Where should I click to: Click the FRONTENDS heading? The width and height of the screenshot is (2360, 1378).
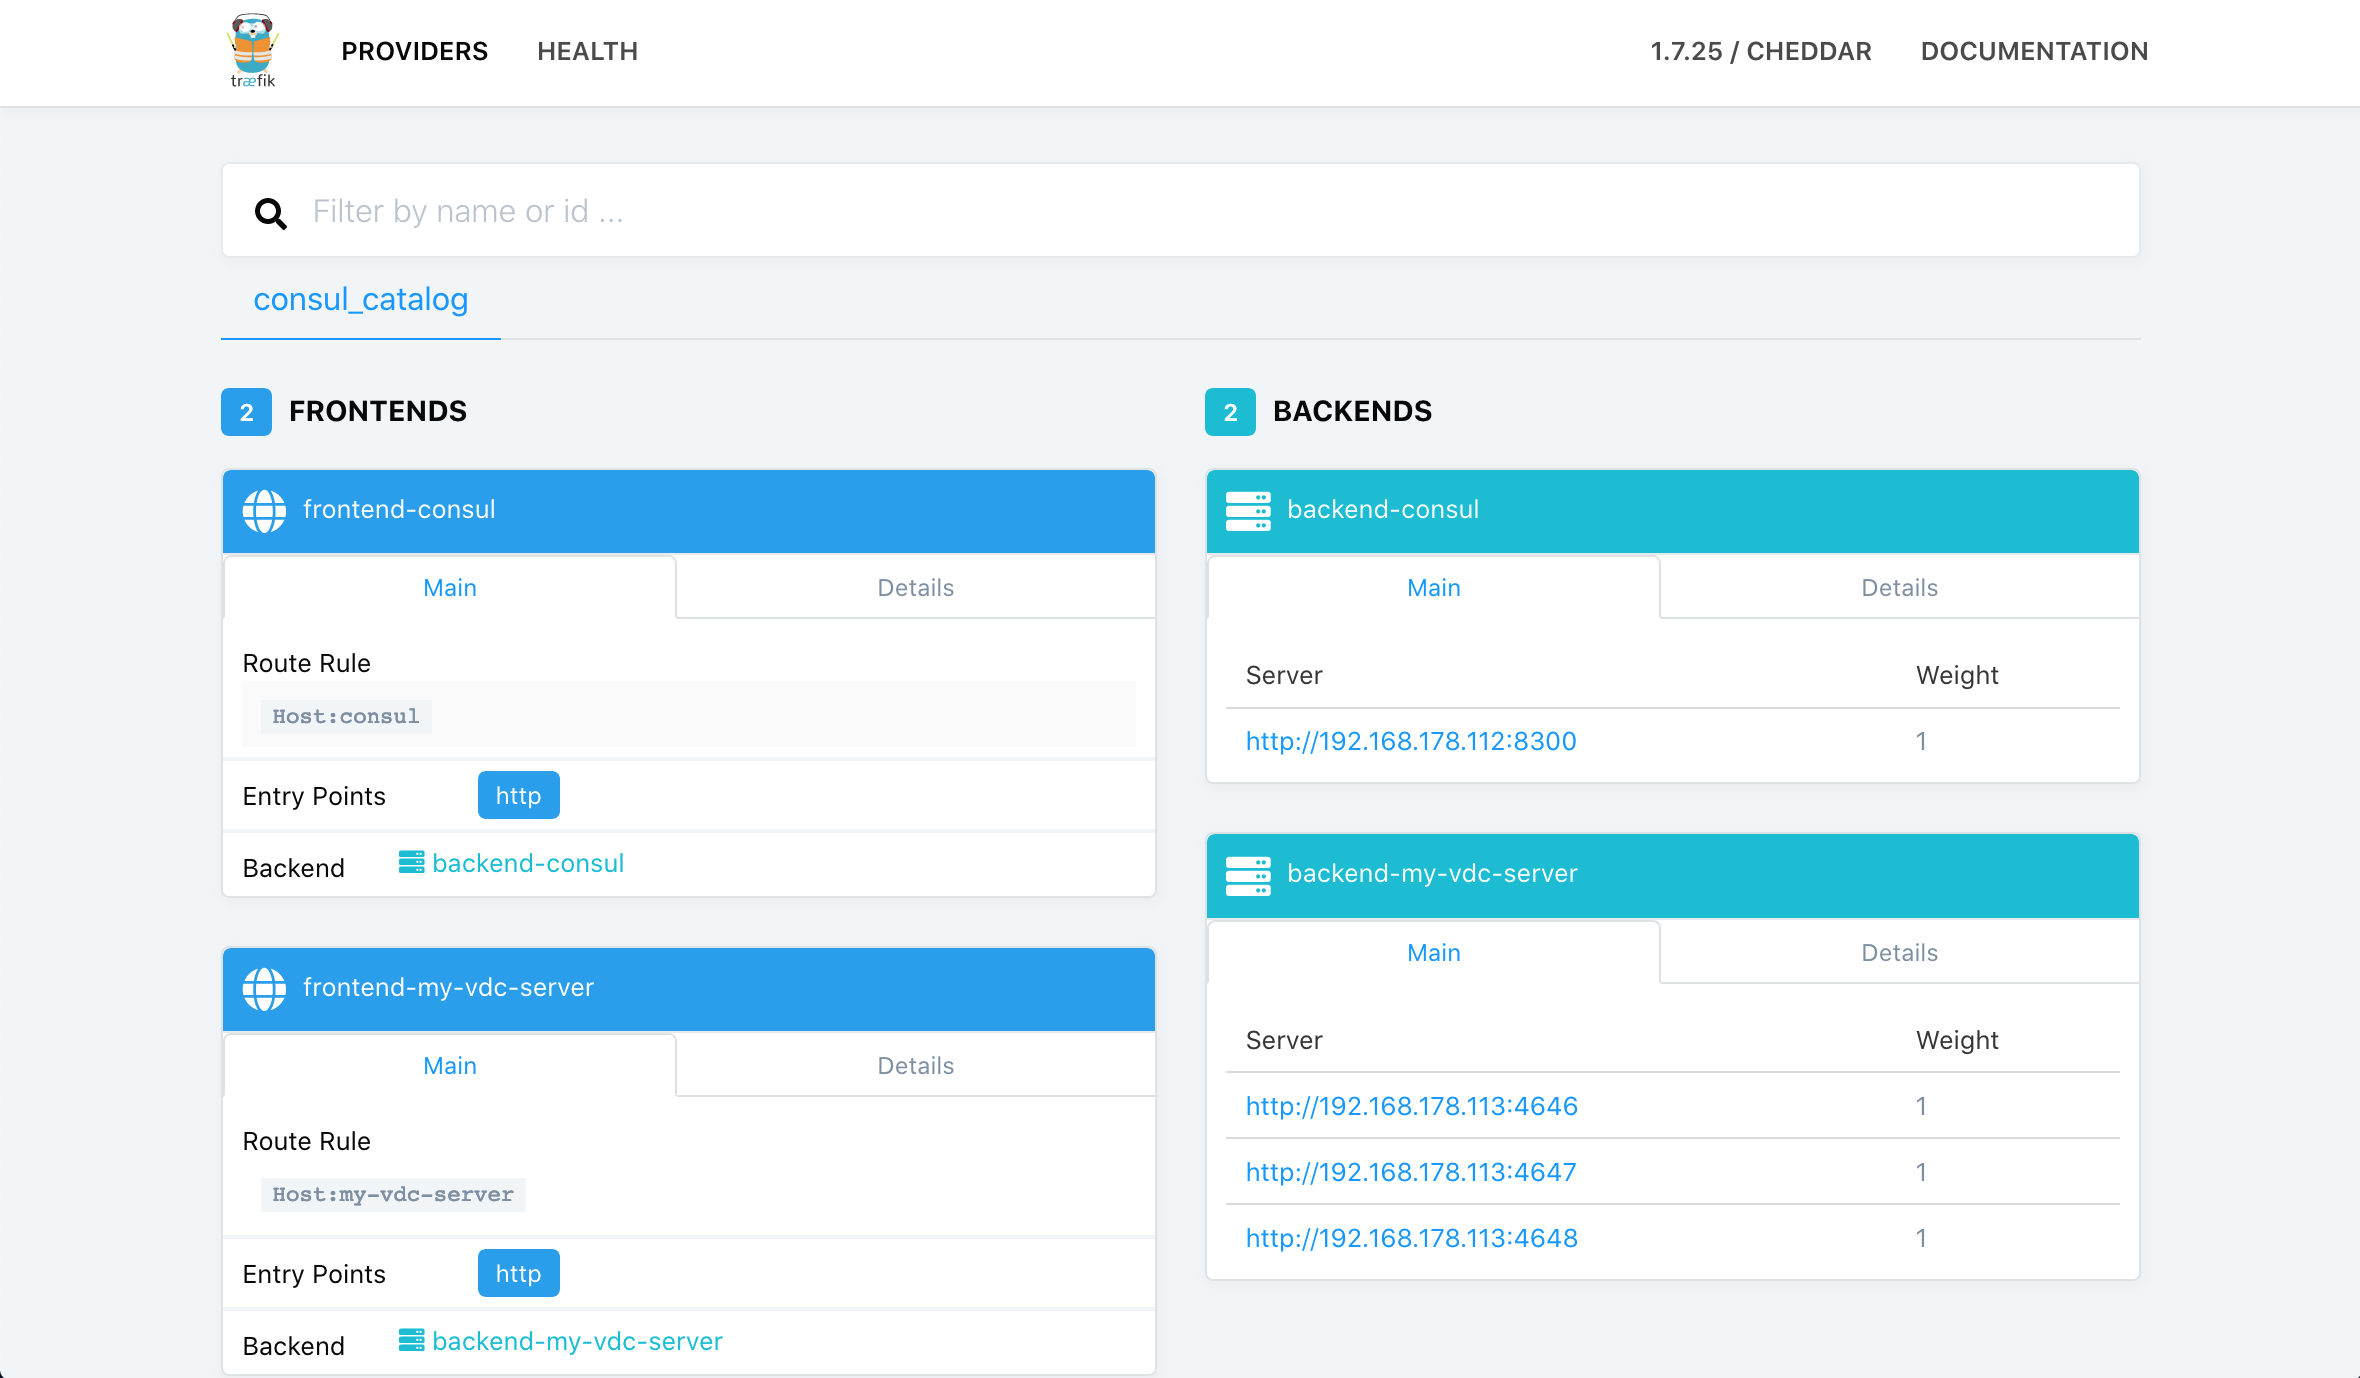[378, 411]
